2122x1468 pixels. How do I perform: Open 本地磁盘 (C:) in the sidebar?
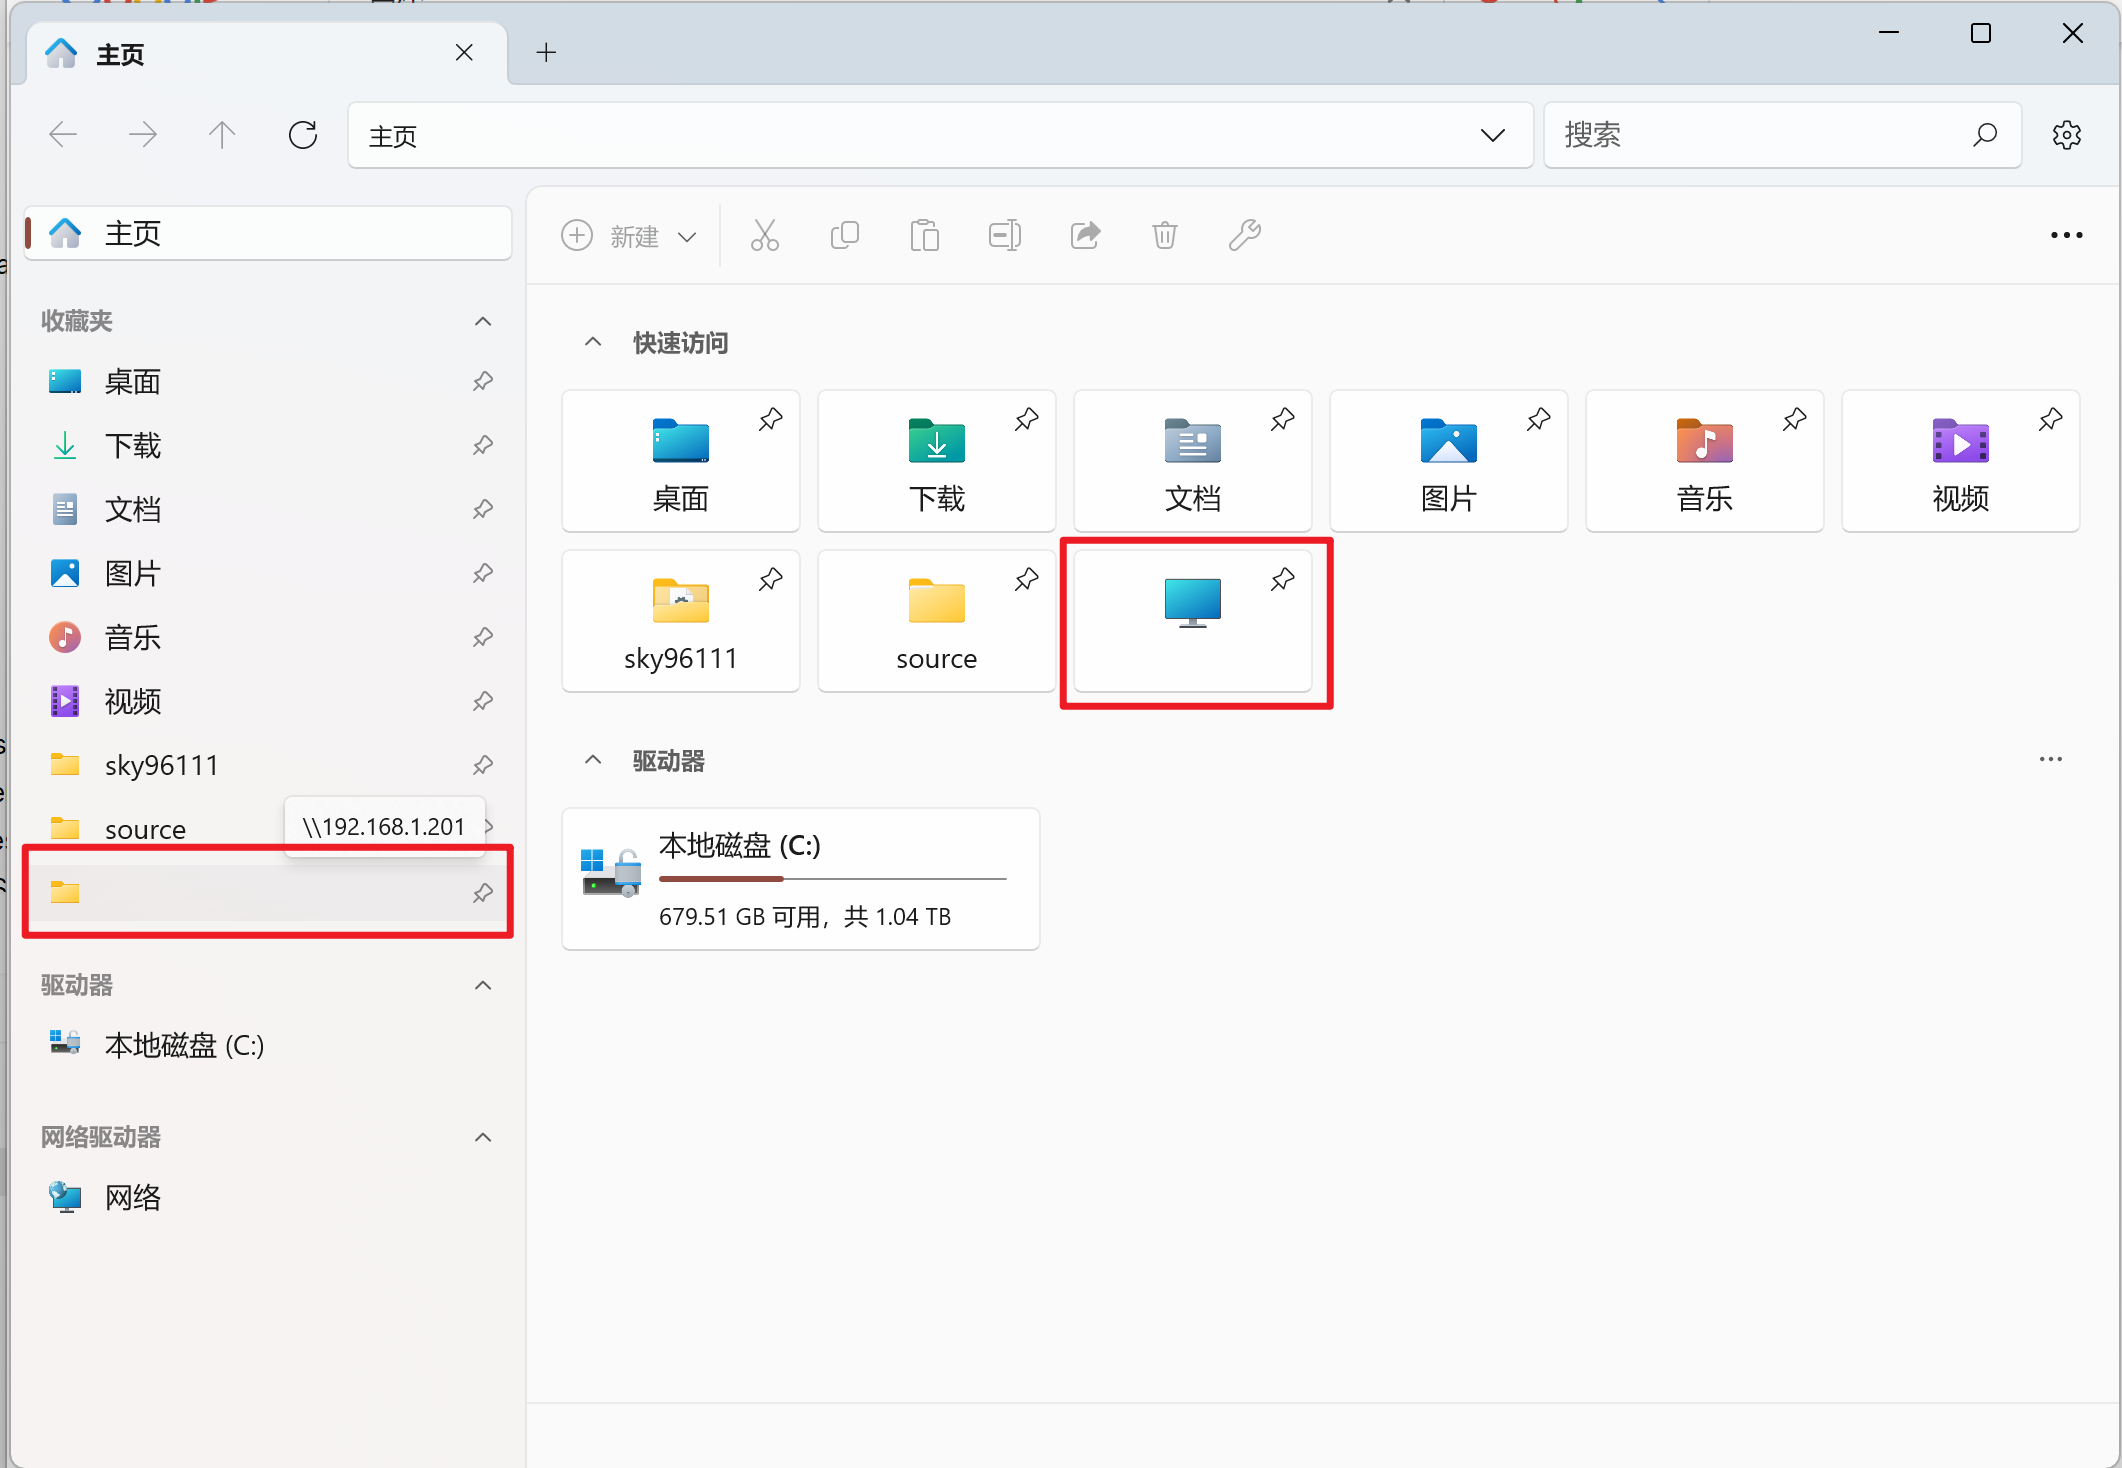[184, 1045]
